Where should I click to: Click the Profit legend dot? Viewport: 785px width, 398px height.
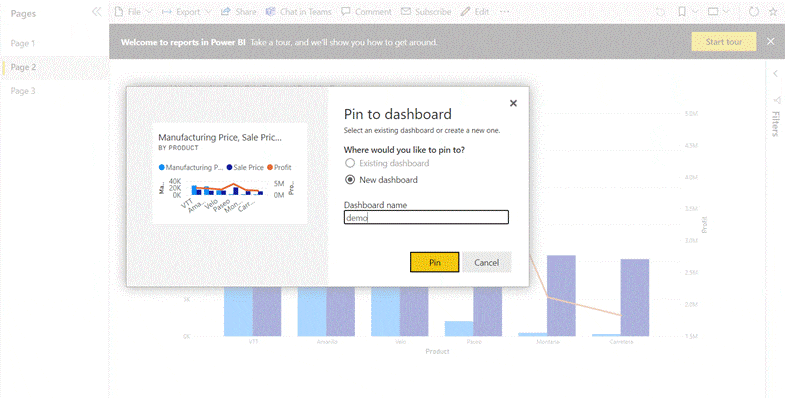[270, 168]
